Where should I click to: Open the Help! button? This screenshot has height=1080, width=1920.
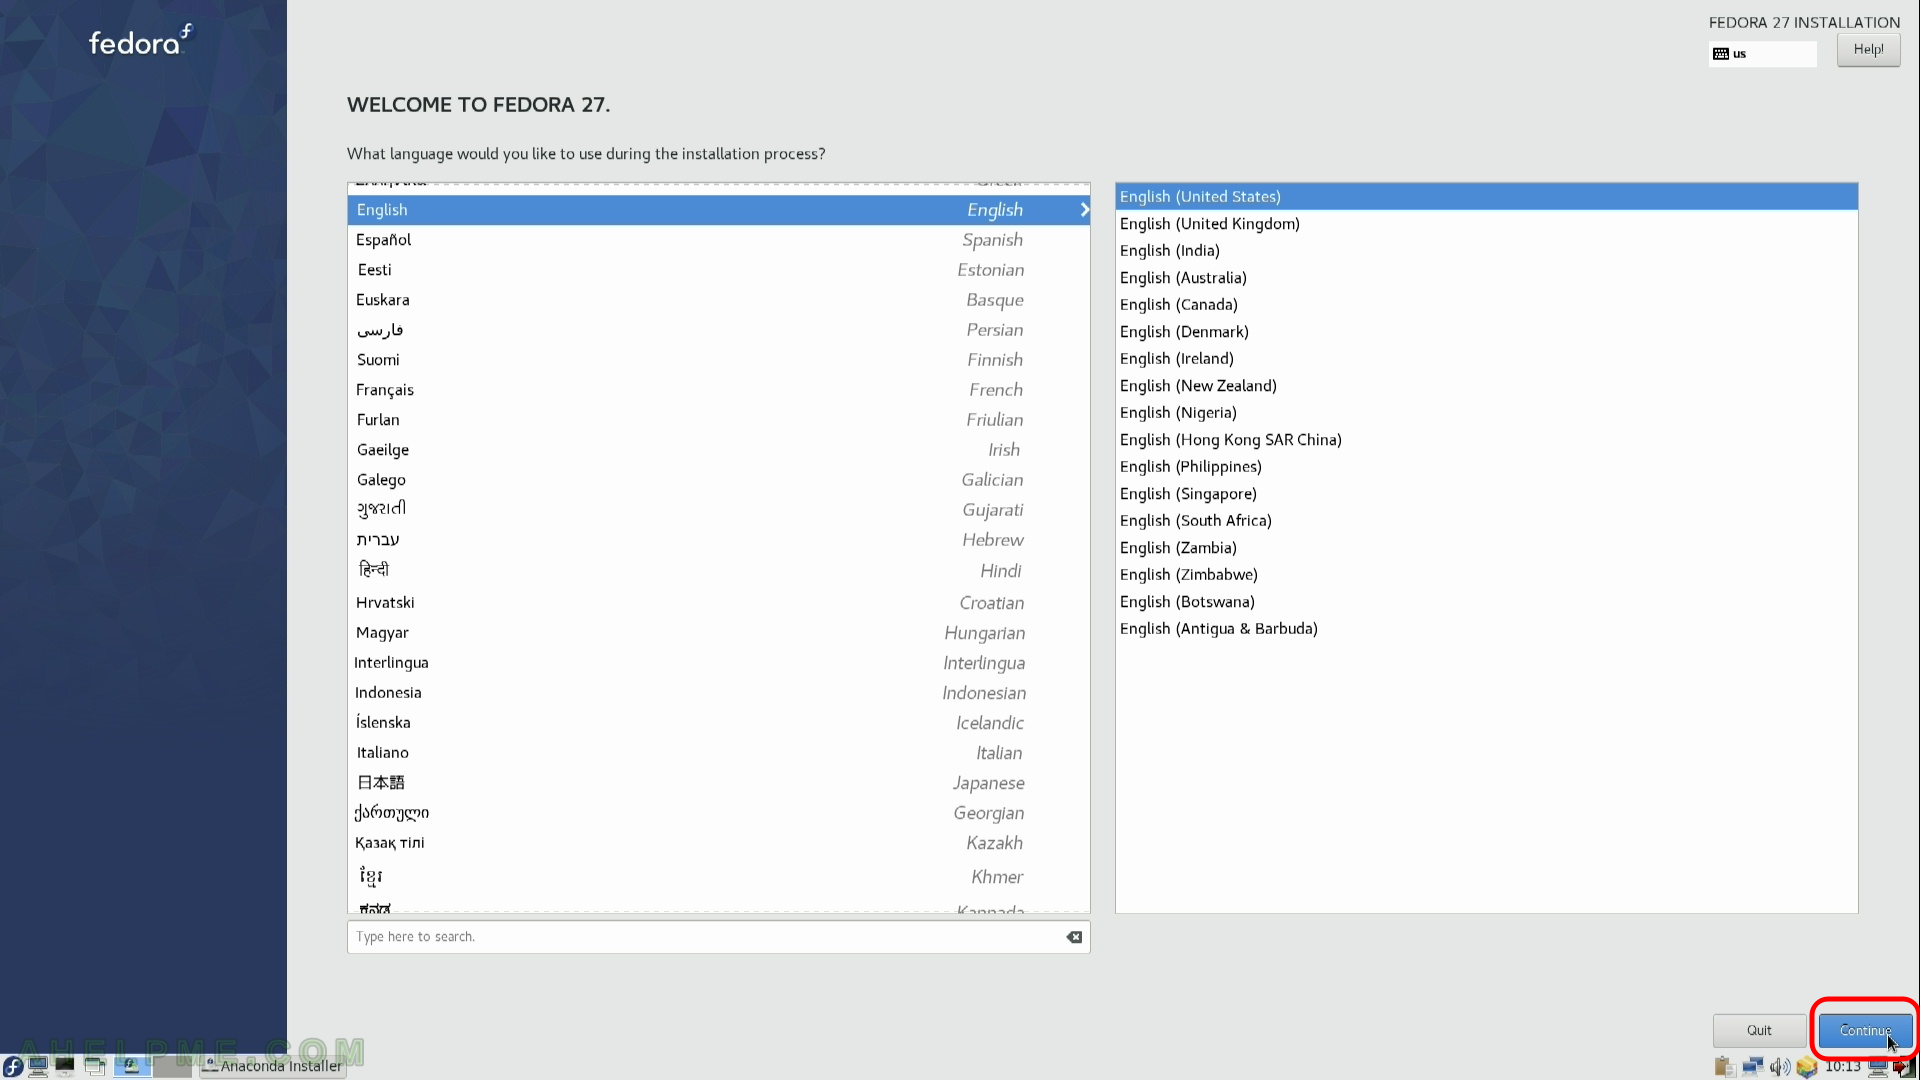pyautogui.click(x=1868, y=50)
